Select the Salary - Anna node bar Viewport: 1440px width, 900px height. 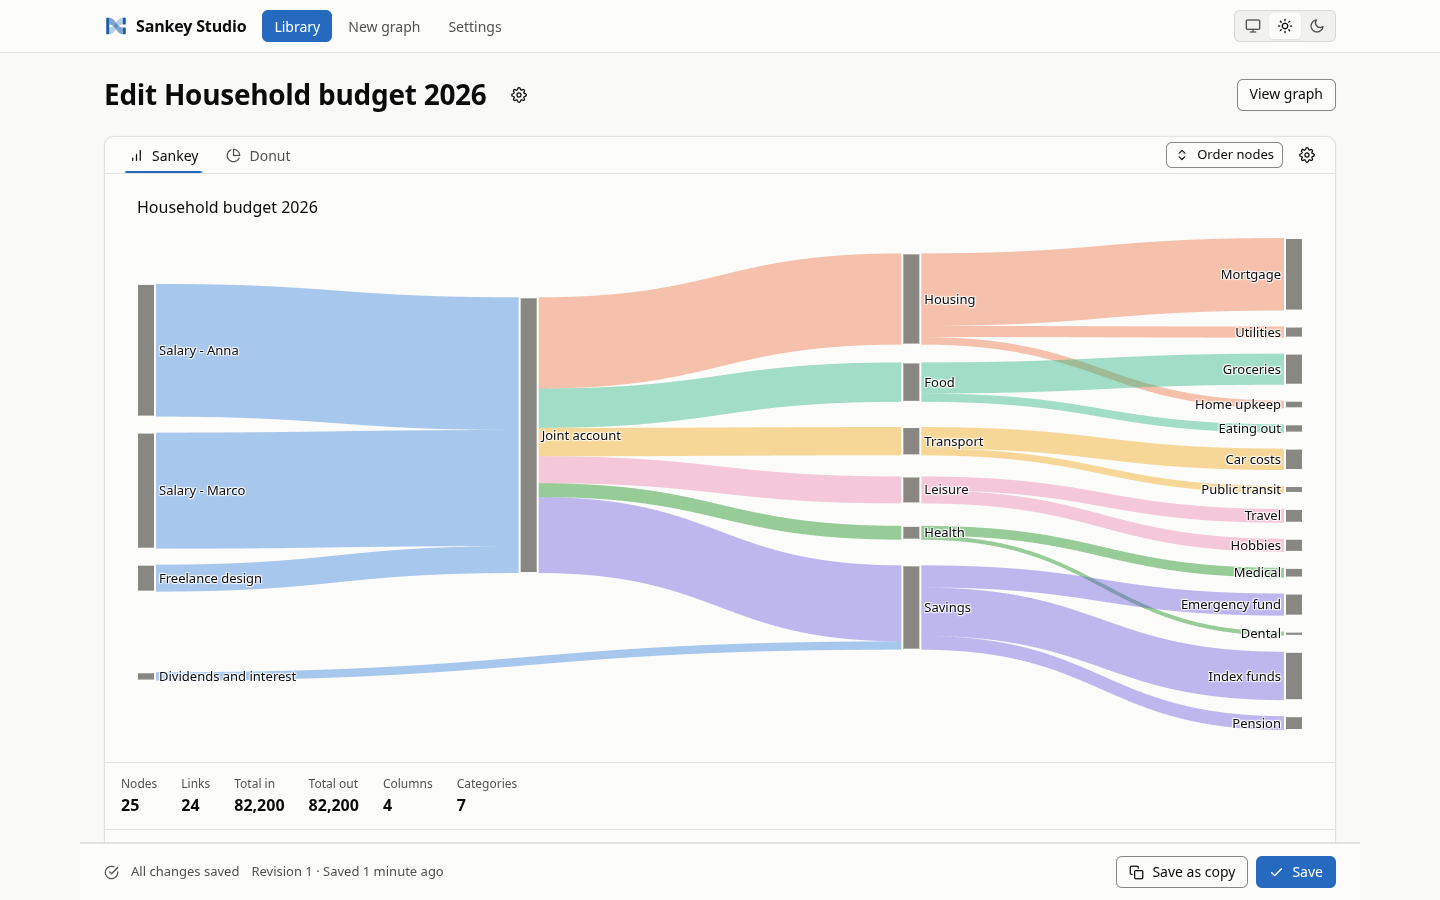tap(146, 350)
